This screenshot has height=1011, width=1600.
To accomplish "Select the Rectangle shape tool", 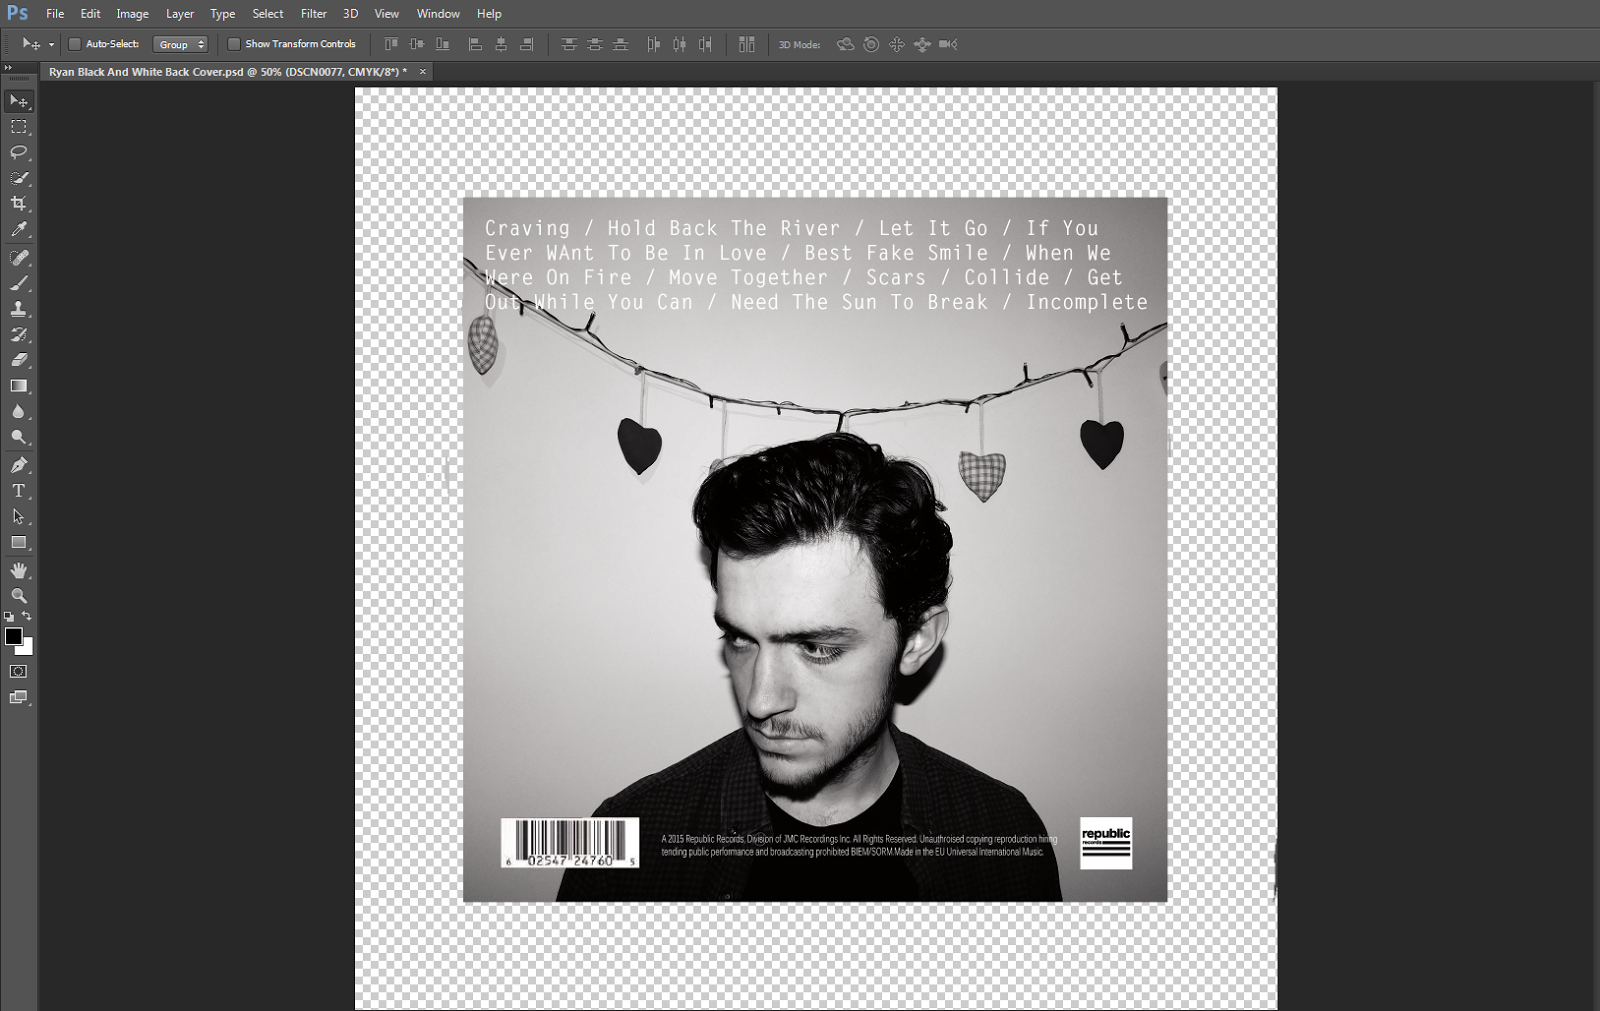I will point(19,542).
